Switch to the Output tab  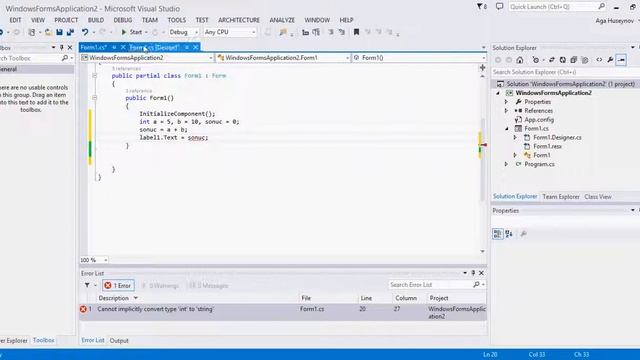(119, 340)
